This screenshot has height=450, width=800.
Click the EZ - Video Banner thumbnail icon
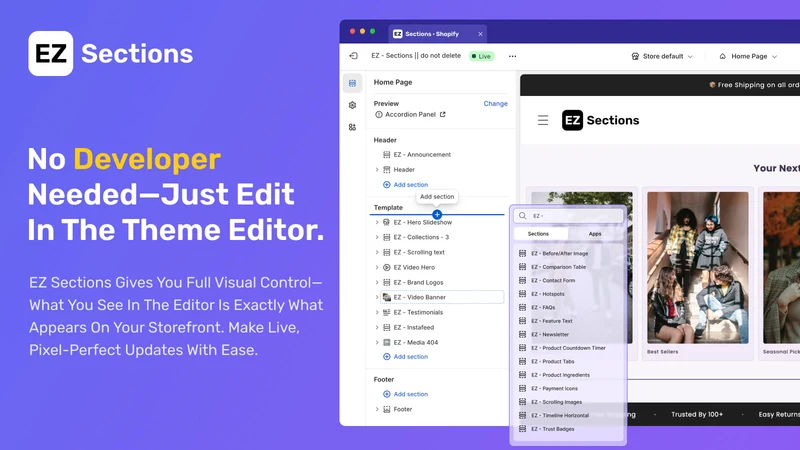click(x=387, y=297)
